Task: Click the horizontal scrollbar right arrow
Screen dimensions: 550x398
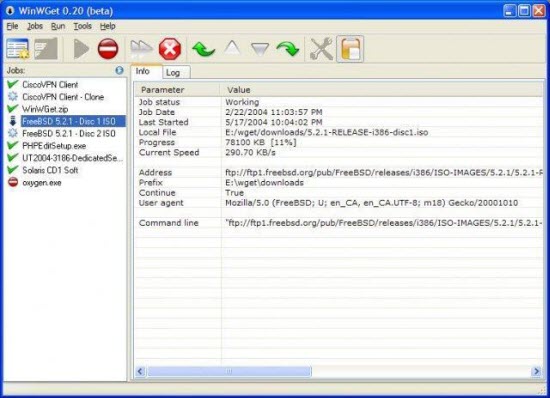Action: (x=536, y=371)
